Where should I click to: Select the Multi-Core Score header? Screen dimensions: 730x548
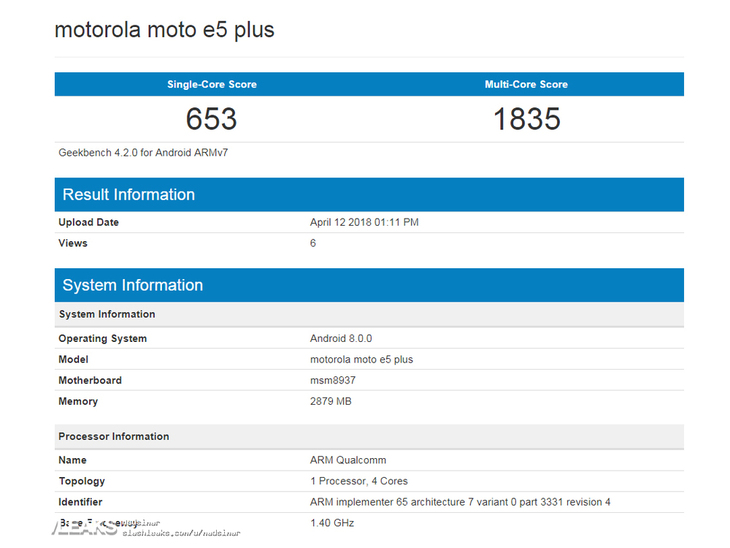(526, 84)
